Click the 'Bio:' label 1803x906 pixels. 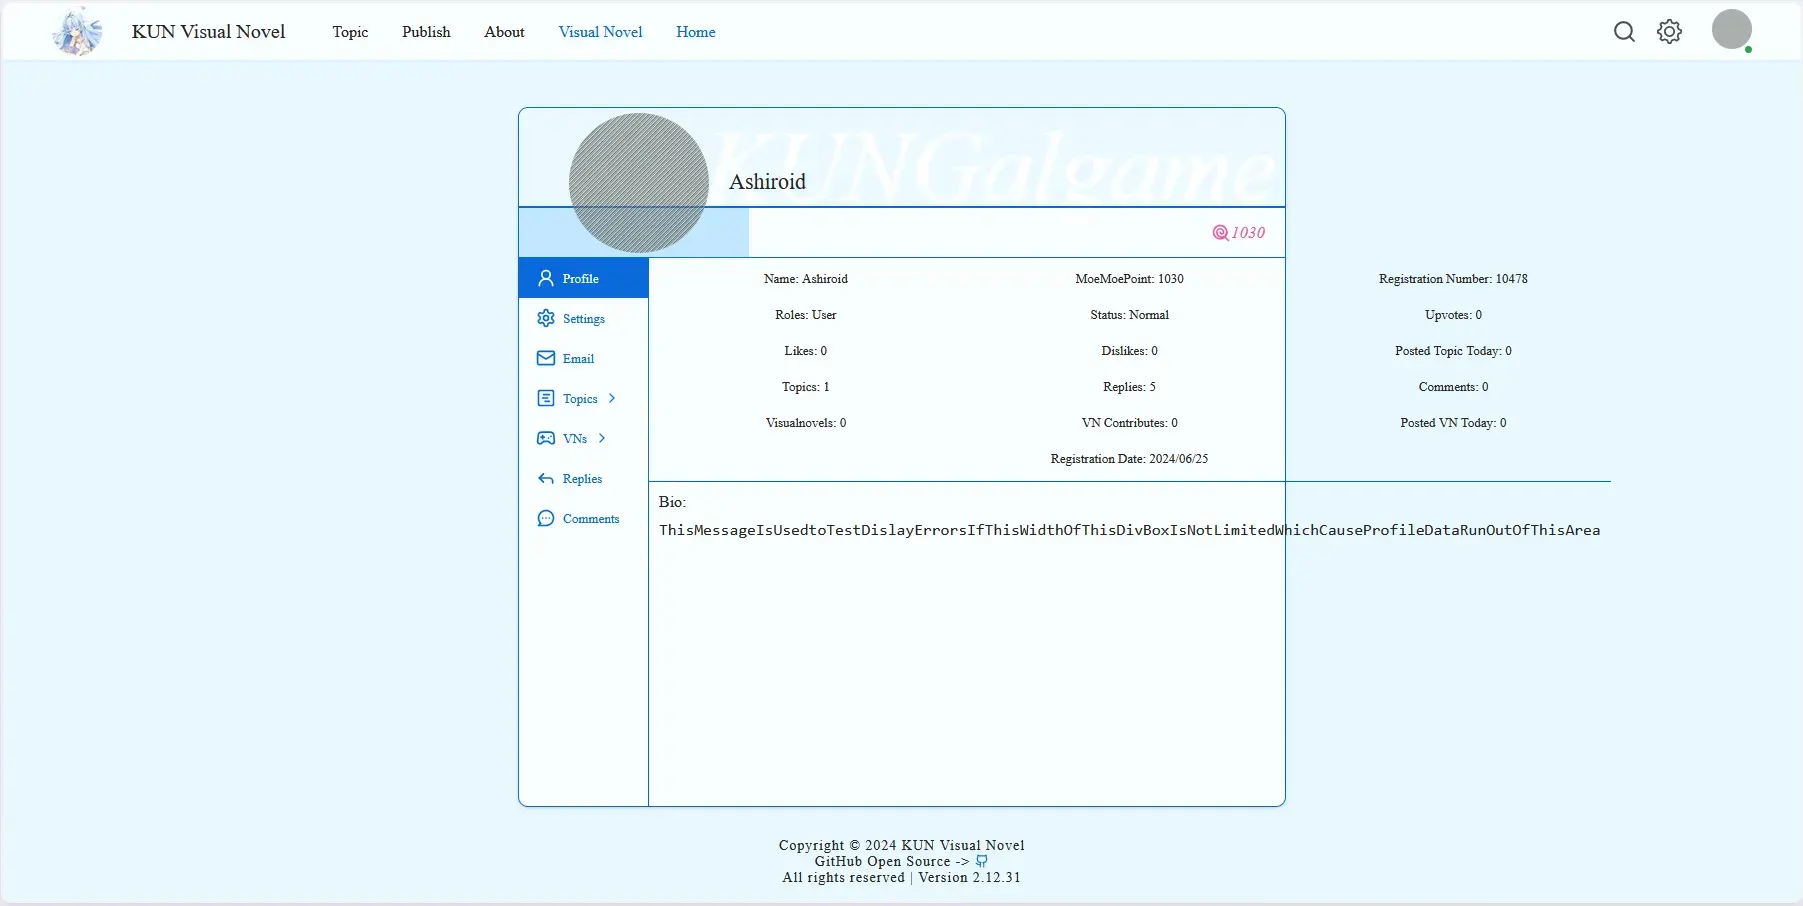click(x=672, y=502)
